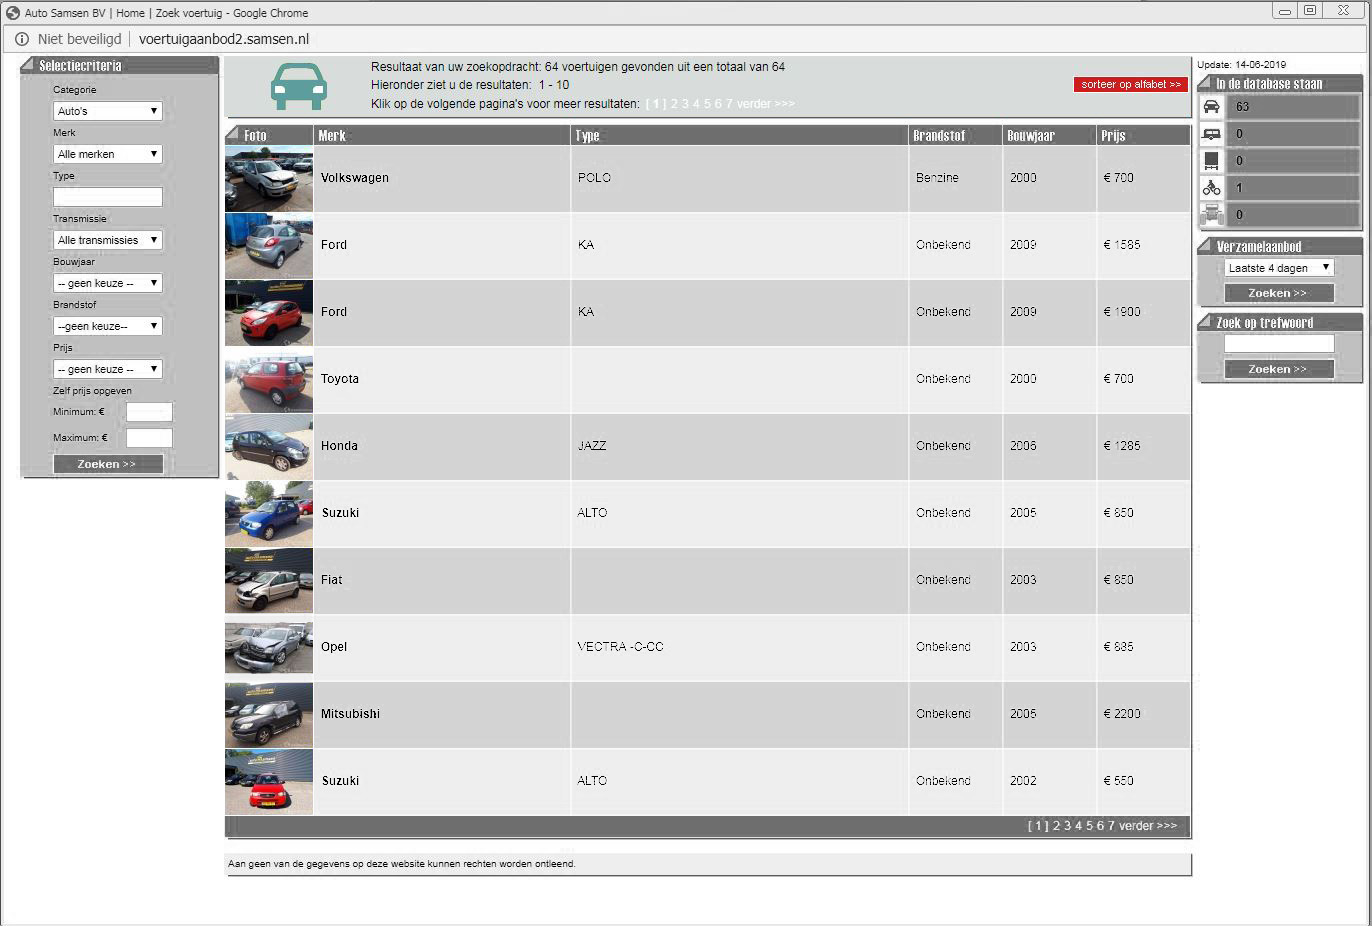Click verder >>> in the top pagination
This screenshot has height=926, width=1372.
click(x=766, y=104)
